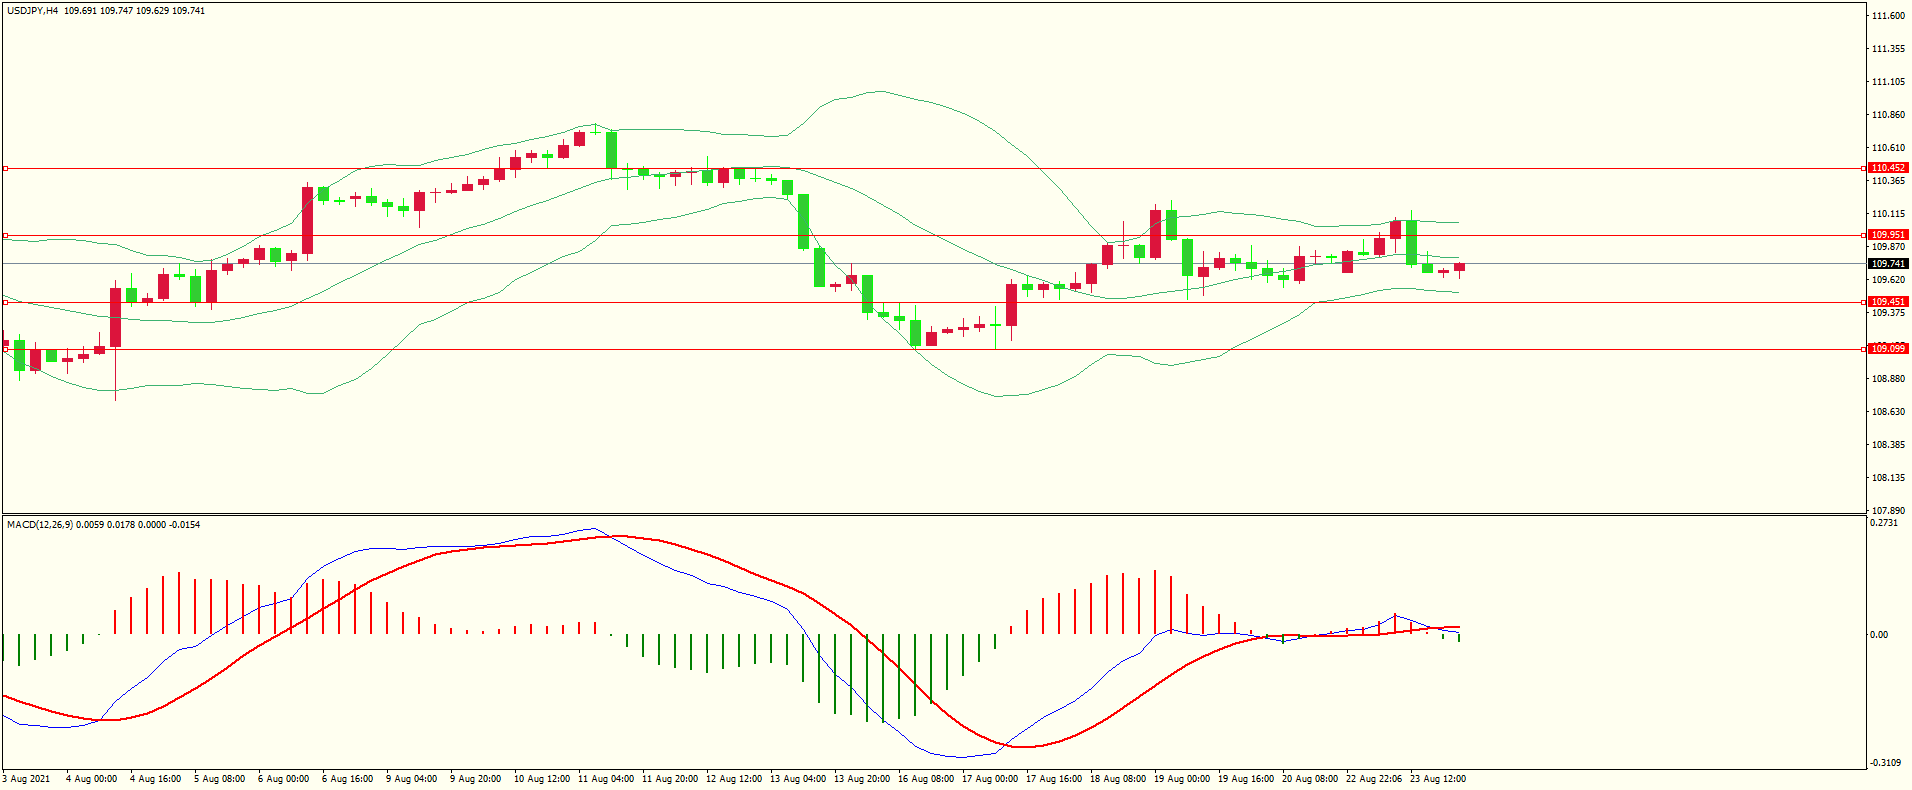Click the 19 Aug 16:00 time label
Viewport: 1912px width, 790px height.
click(1246, 779)
